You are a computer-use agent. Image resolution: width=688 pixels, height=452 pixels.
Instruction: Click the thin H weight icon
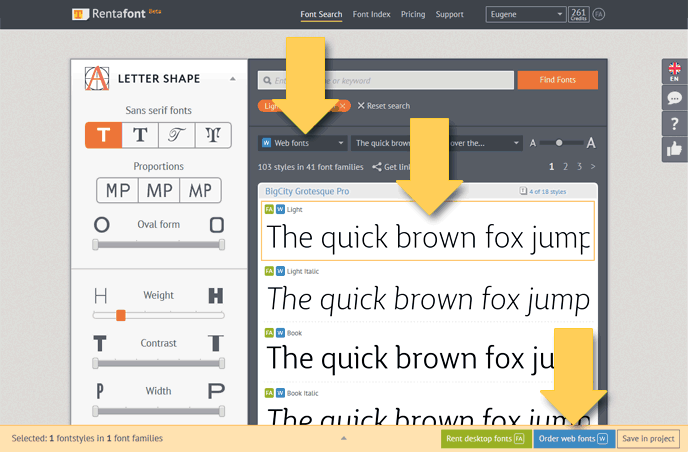100,296
